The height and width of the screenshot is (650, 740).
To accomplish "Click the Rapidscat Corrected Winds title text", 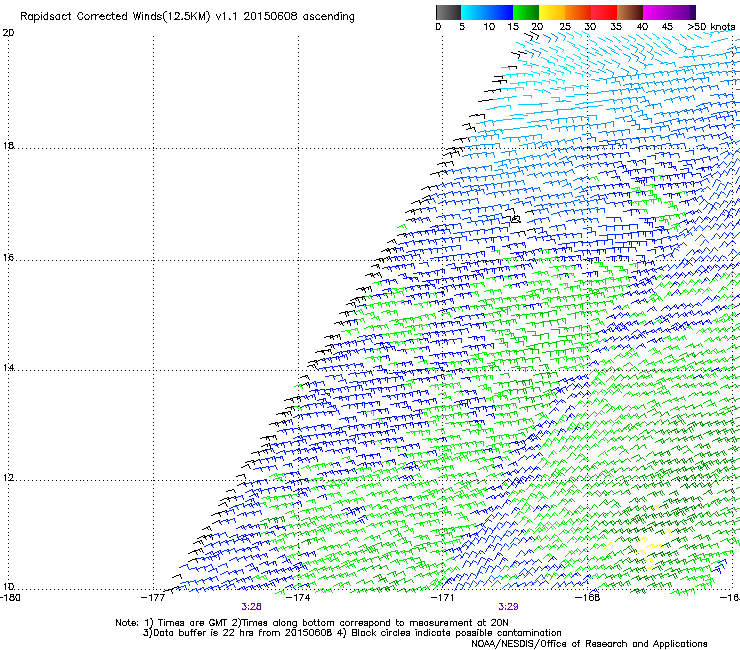I will point(187,16).
